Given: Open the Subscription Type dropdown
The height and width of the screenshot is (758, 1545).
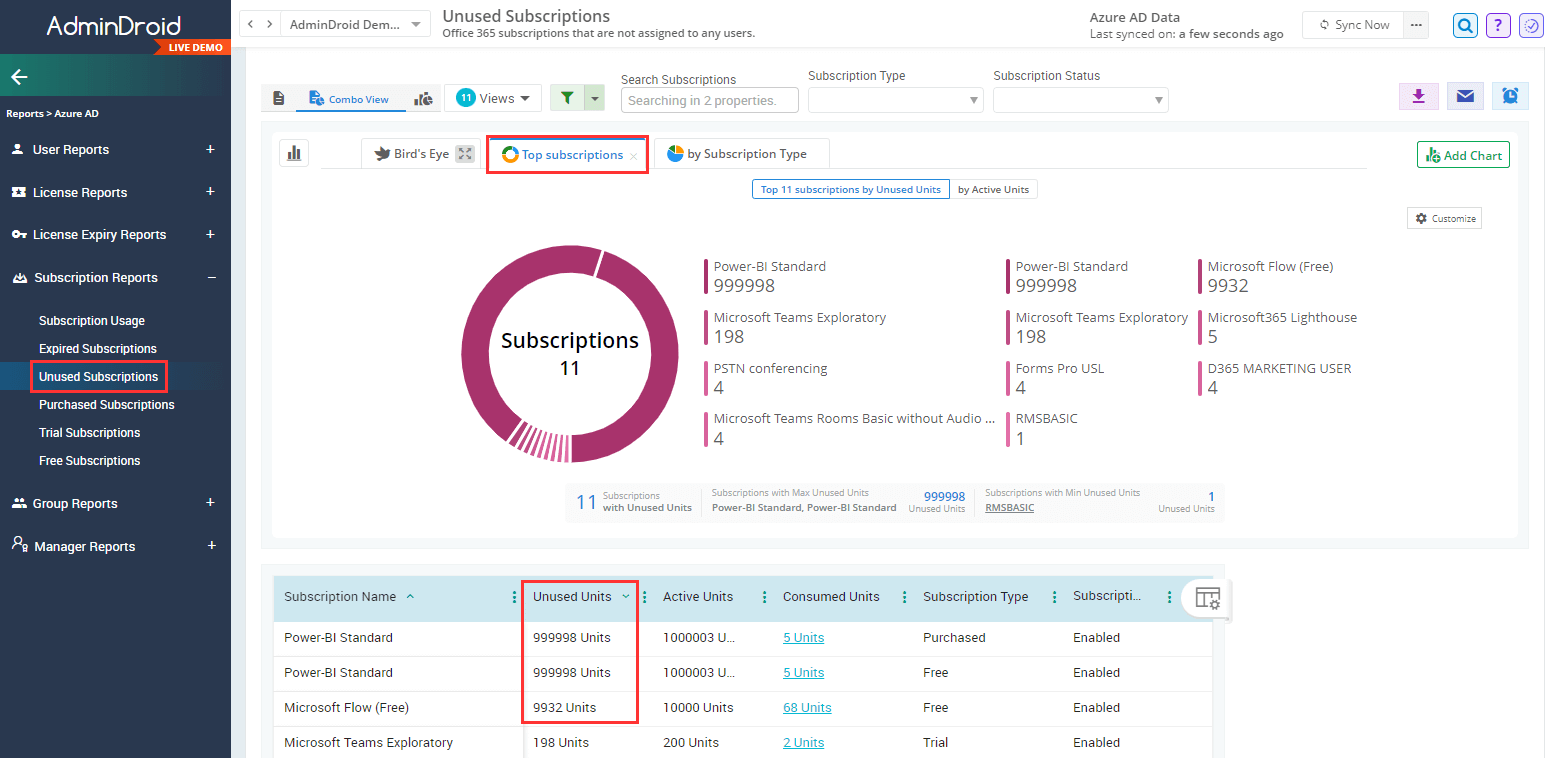Looking at the screenshot, I should click(x=895, y=100).
